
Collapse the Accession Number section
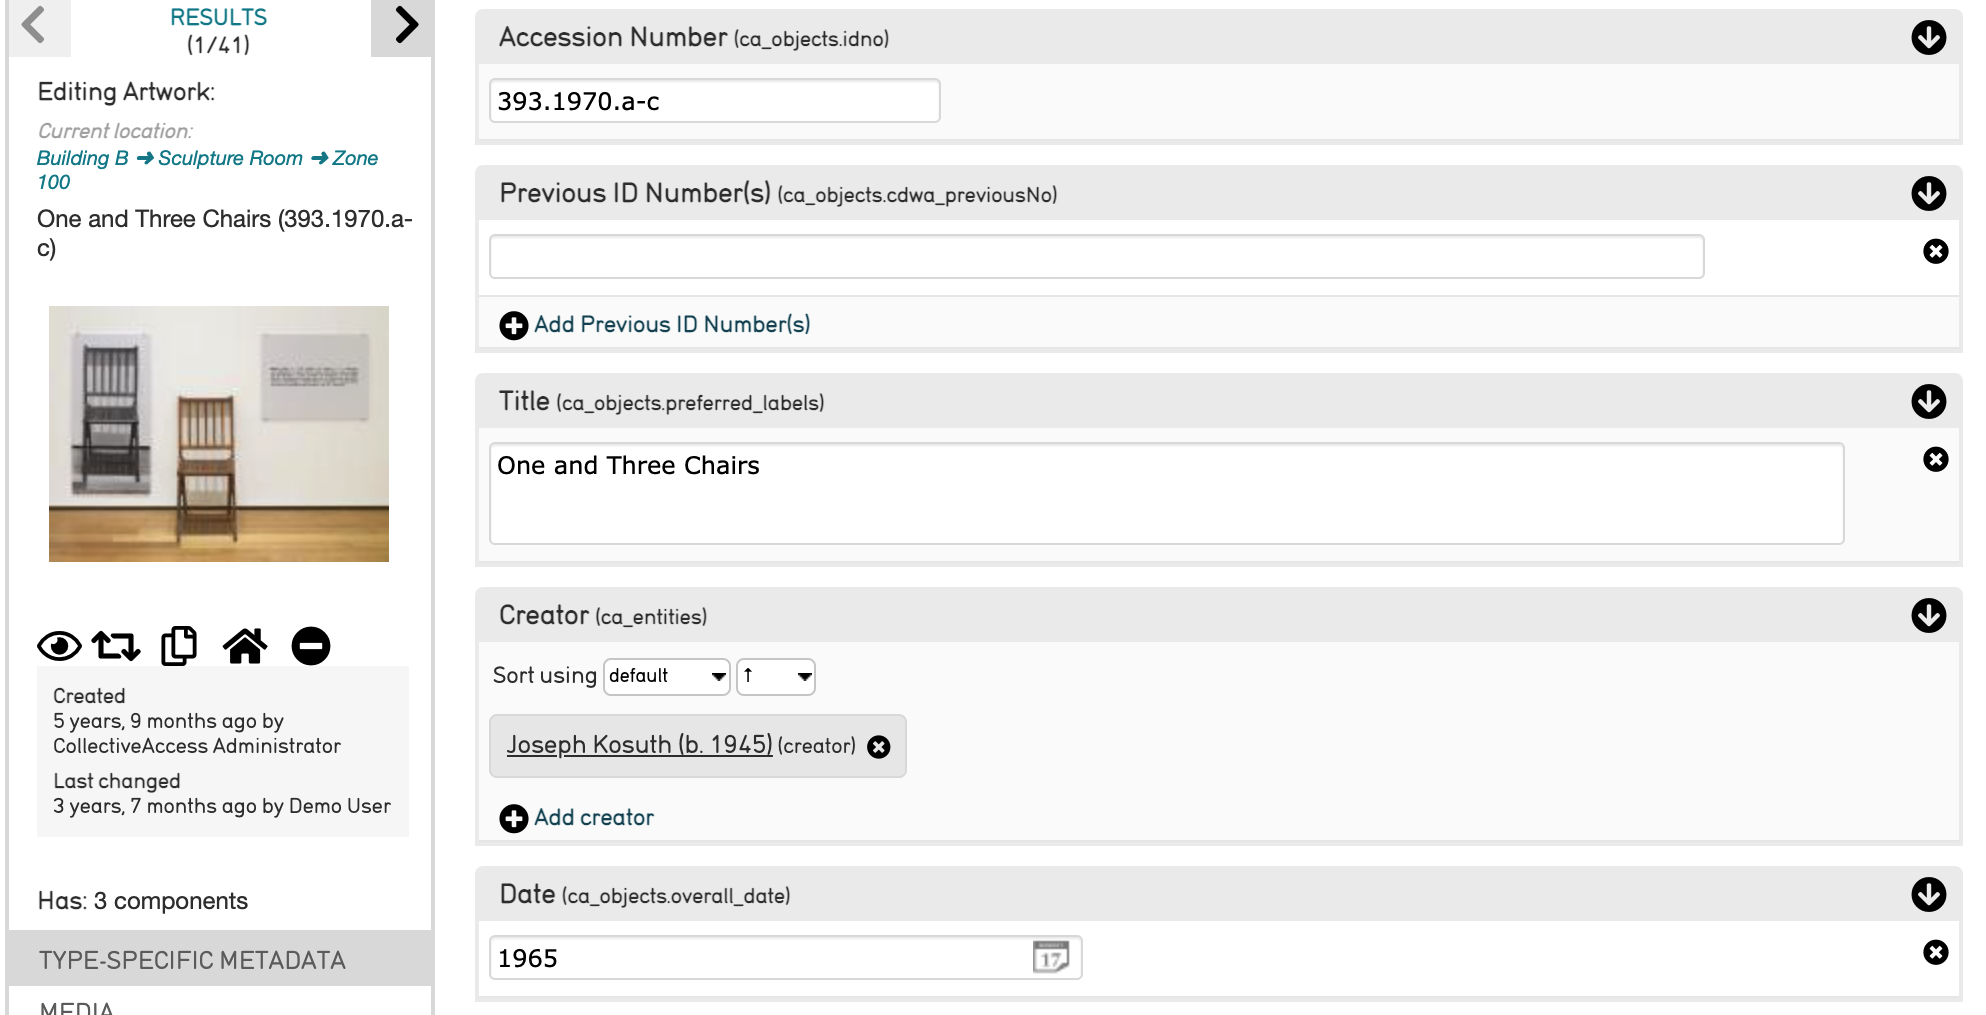(1928, 38)
